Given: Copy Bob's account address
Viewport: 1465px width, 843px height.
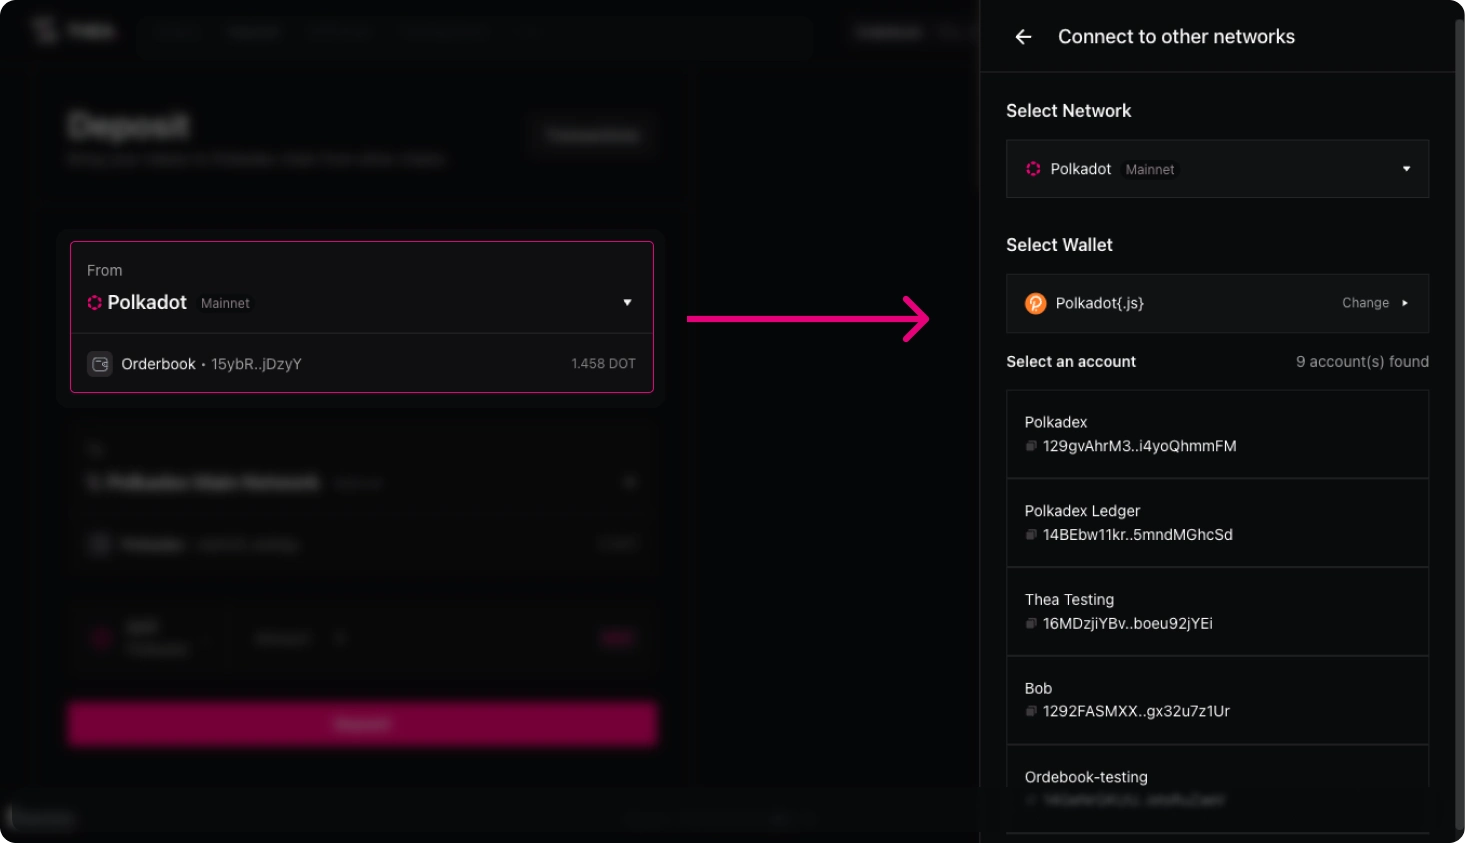Looking at the screenshot, I should pyautogui.click(x=1031, y=711).
